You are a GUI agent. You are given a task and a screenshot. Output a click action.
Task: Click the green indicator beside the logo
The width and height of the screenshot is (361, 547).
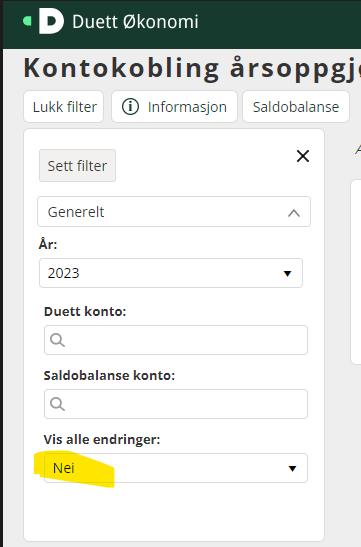pyautogui.click(x=27, y=21)
